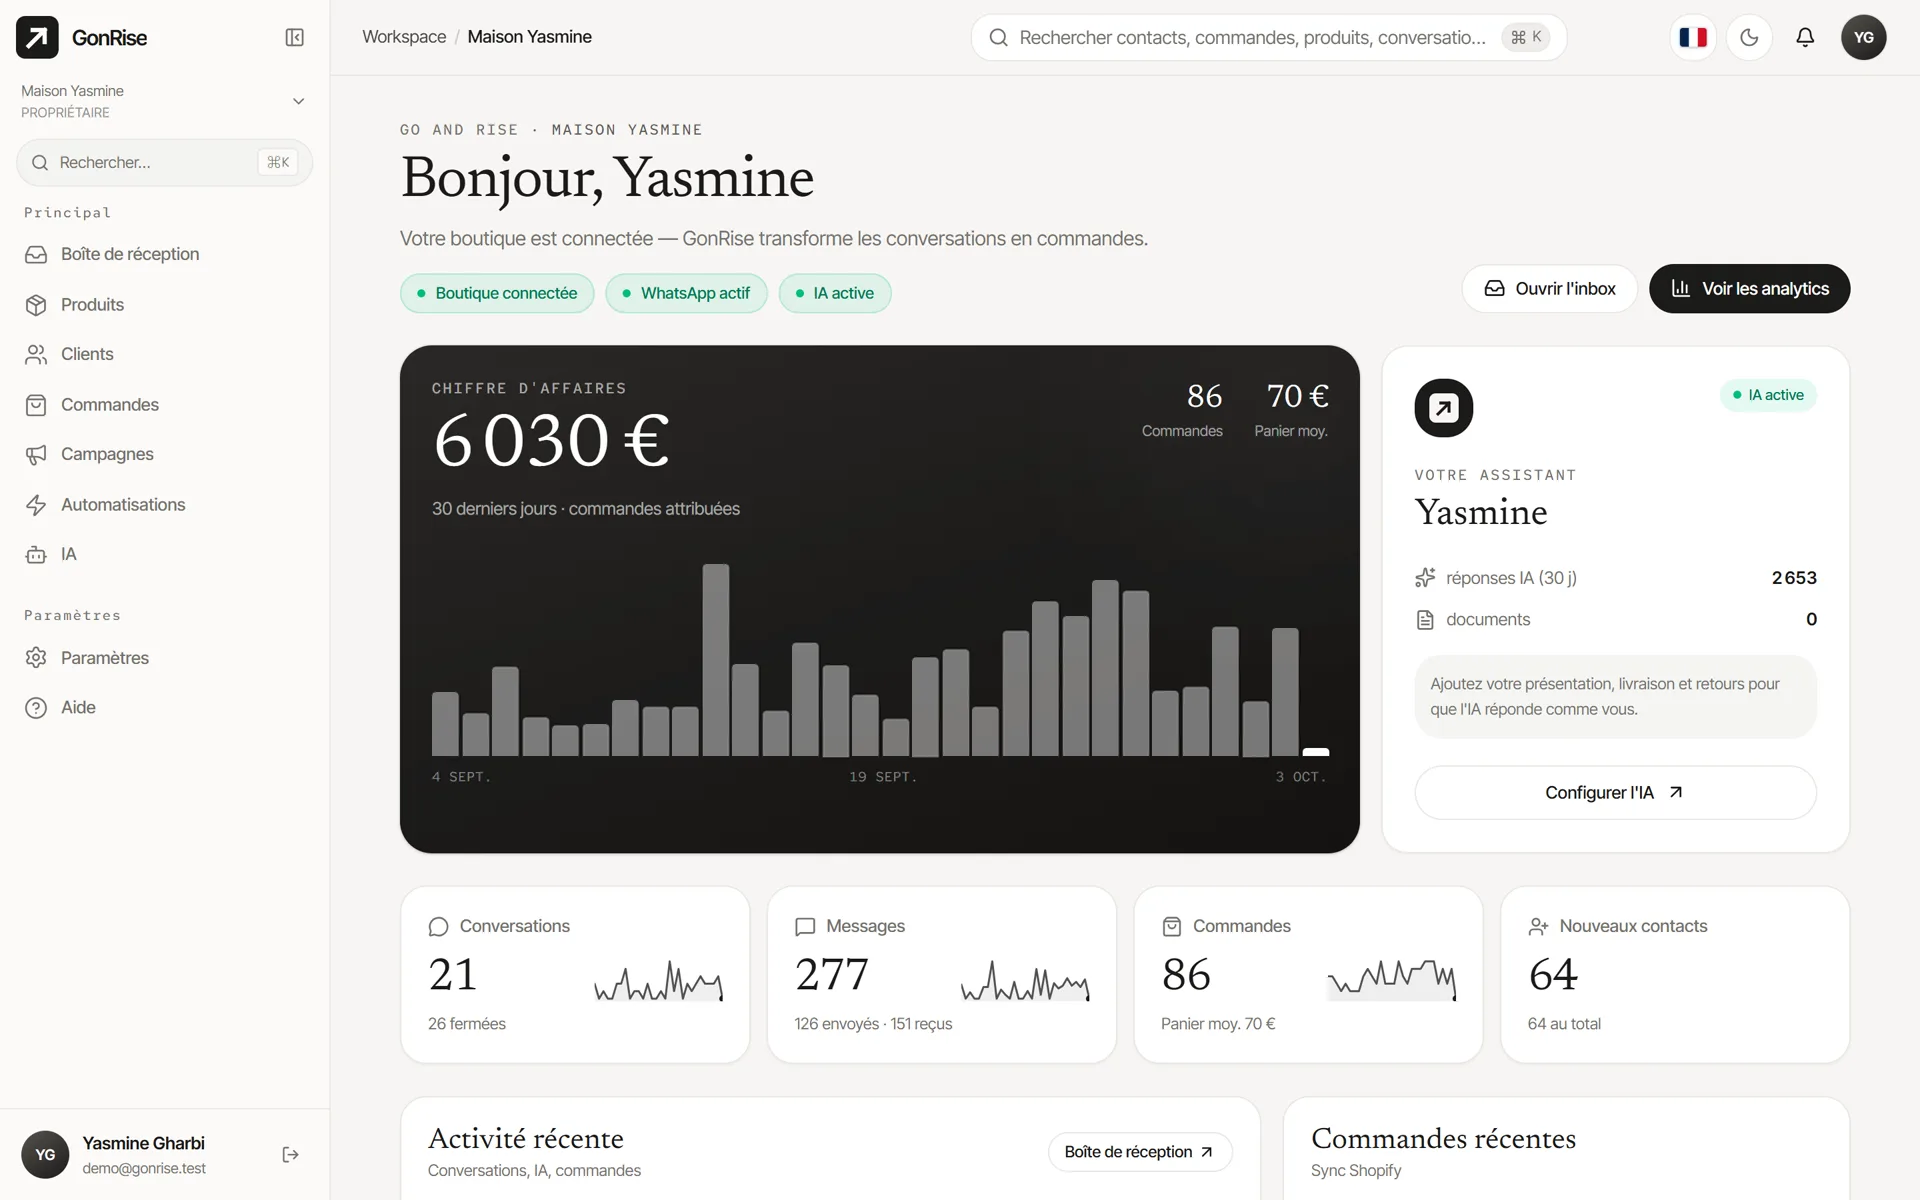
Task: Click the IA robot icon in the sidebar
Action: (x=36, y=555)
